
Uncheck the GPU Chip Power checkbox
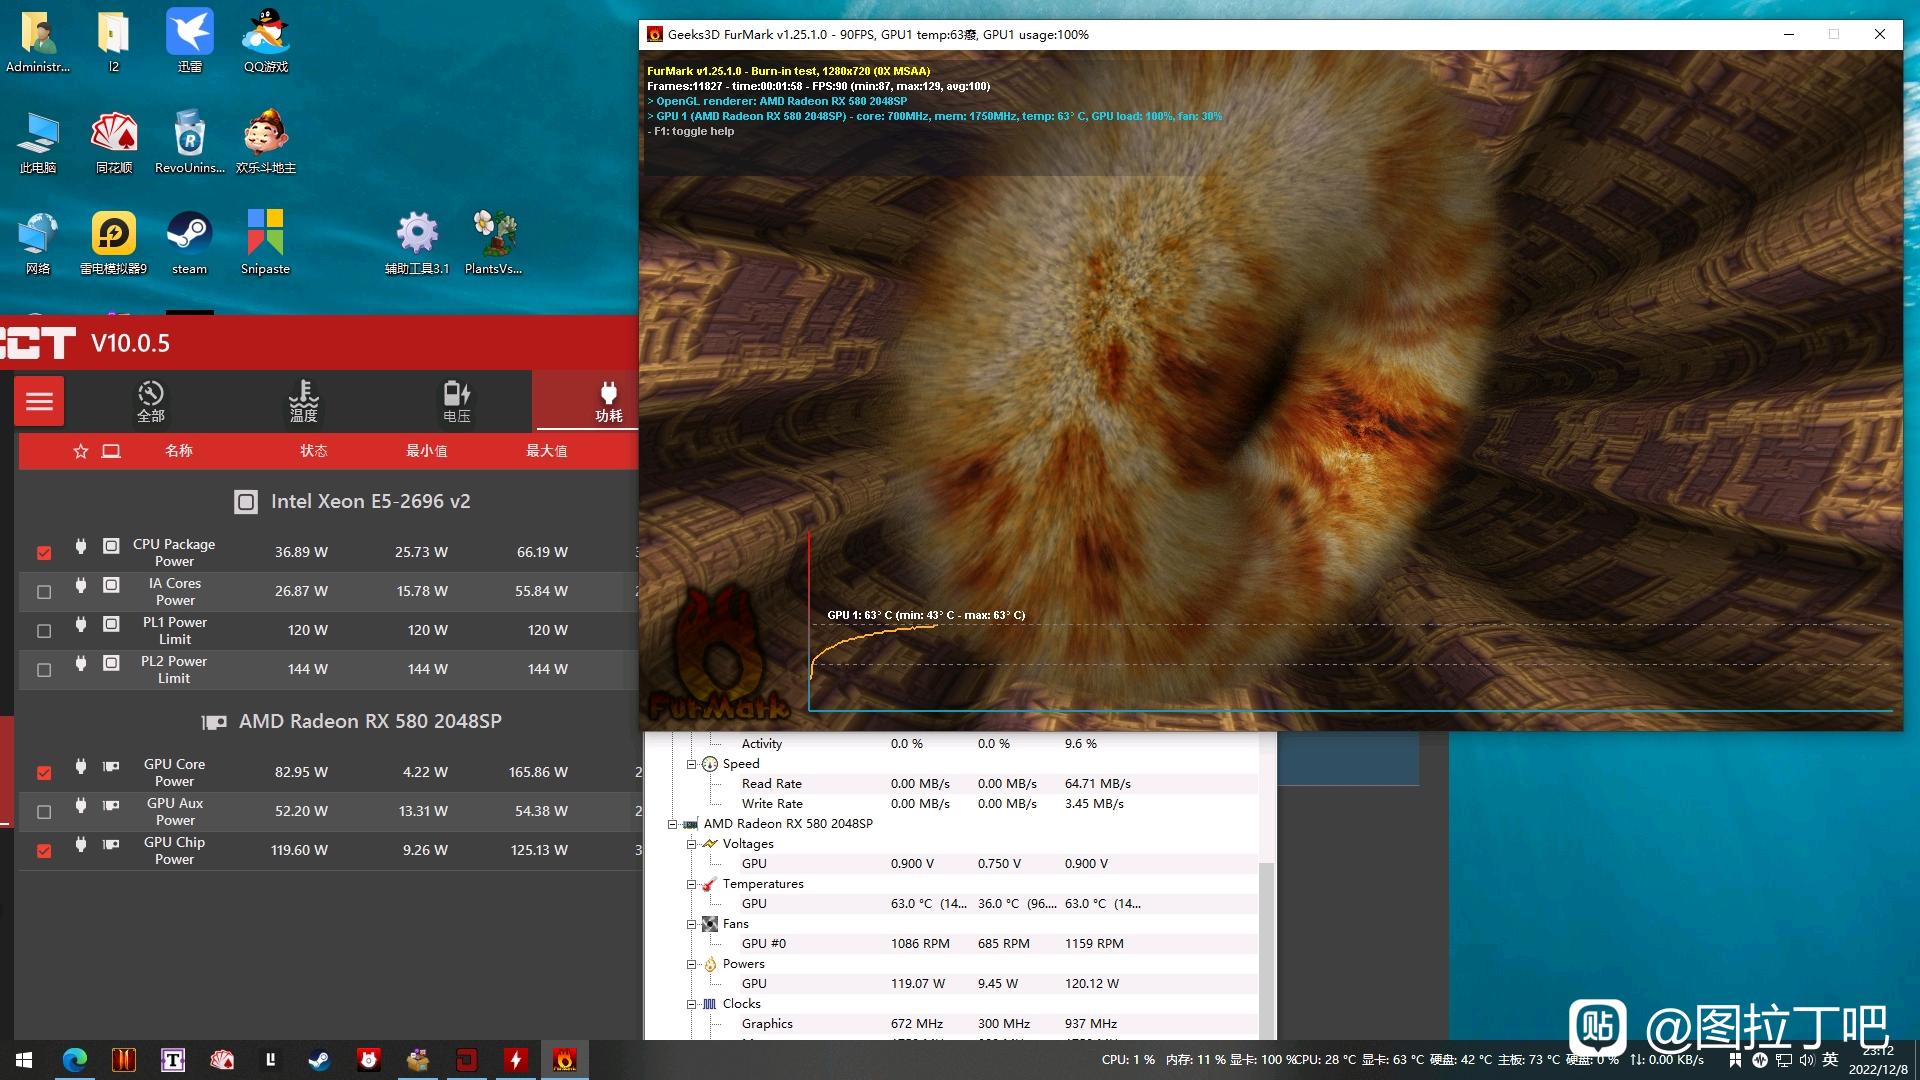tap(44, 851)
